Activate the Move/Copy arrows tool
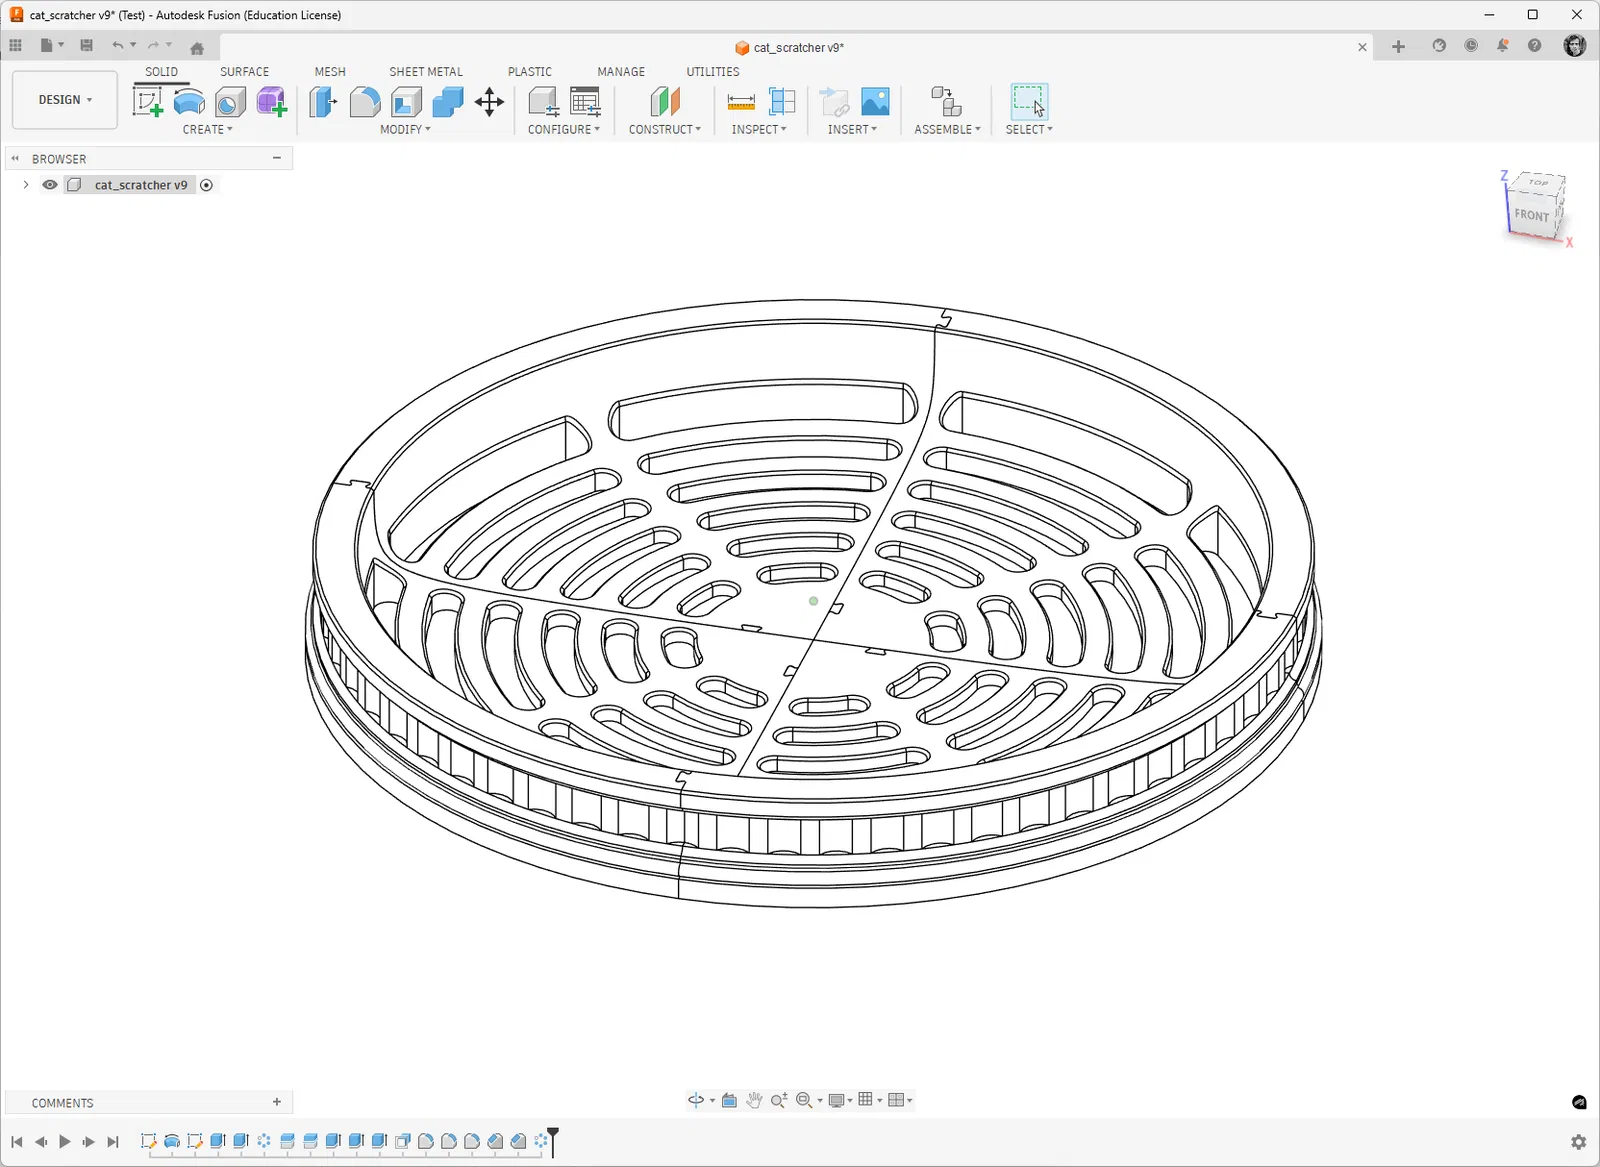The image size is (1600, 1167). (x=489, y=102)
